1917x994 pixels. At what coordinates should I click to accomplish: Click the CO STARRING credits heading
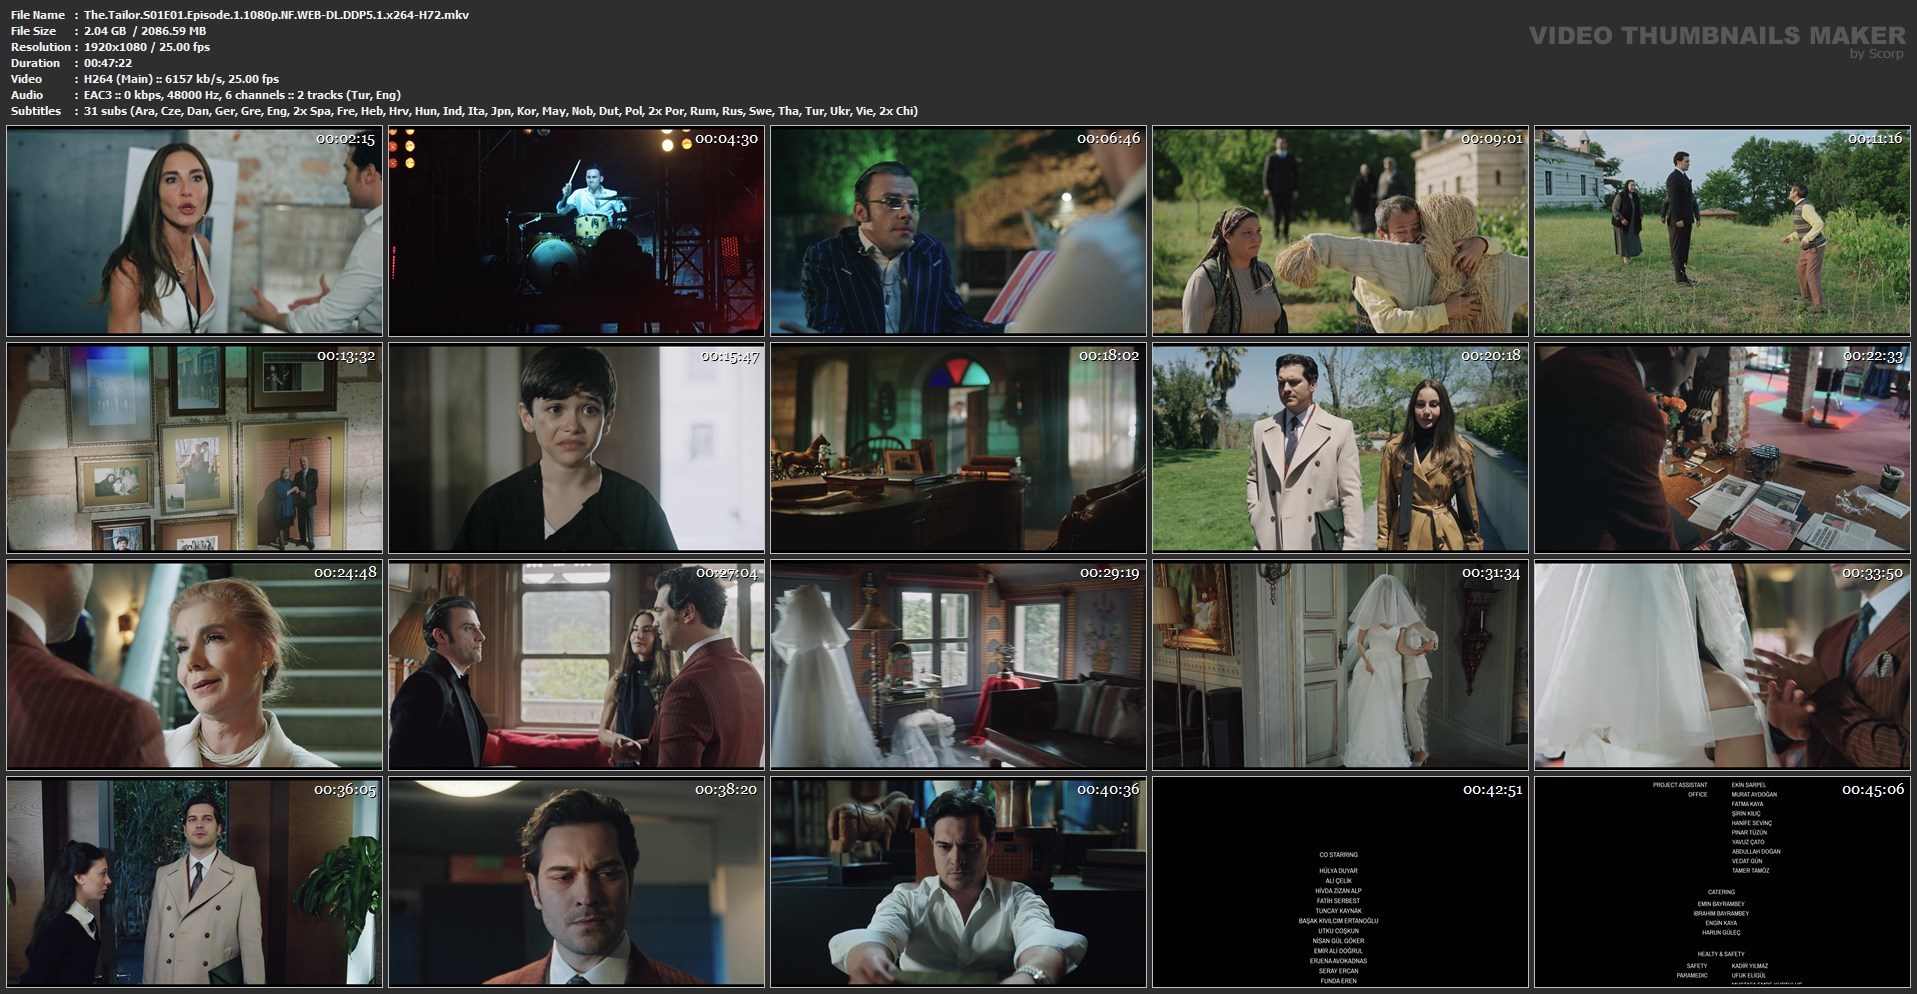point(1338,855)
